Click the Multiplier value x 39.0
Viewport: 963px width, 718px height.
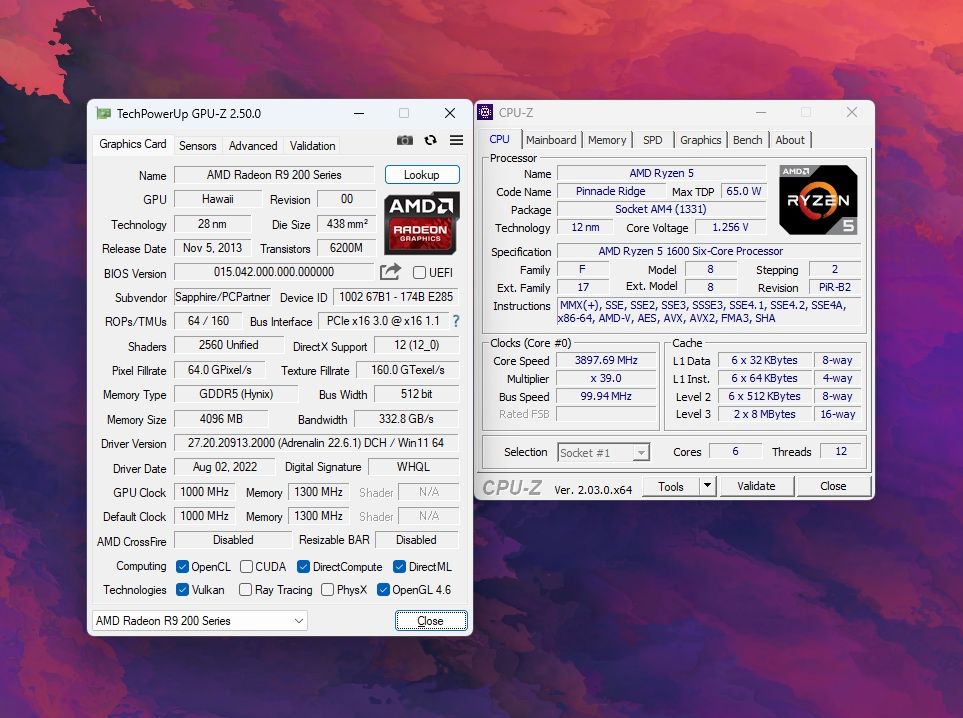(606, 378)
